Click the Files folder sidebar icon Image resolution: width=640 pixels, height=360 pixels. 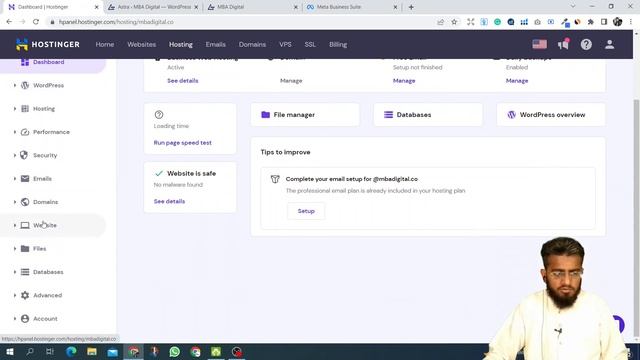click(x=25, y=249)
